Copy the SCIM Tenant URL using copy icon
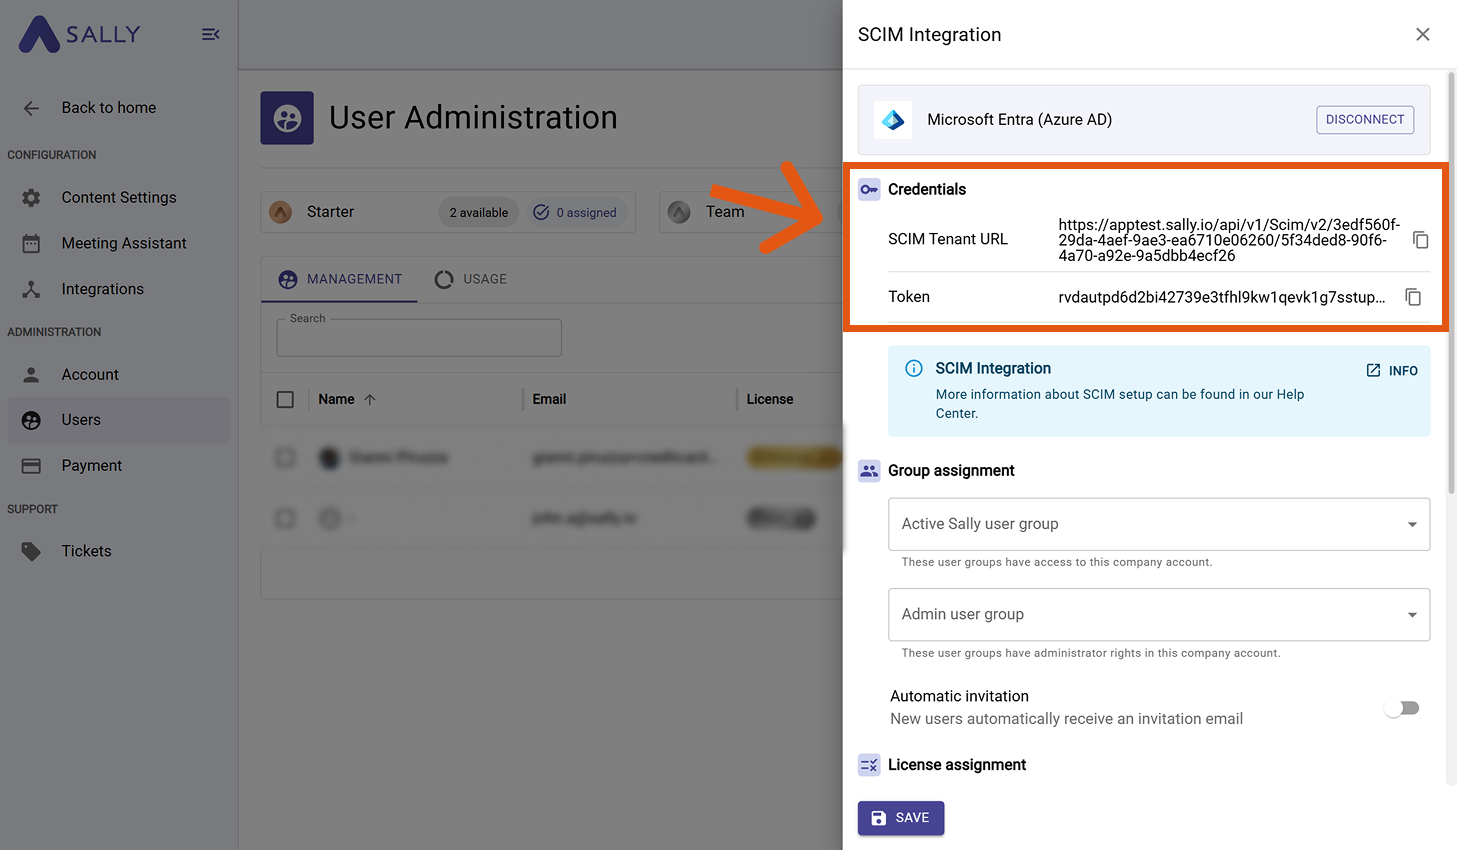This screenshot has height=850, width=1457. pyautogui.click(x=1421, y=239)
